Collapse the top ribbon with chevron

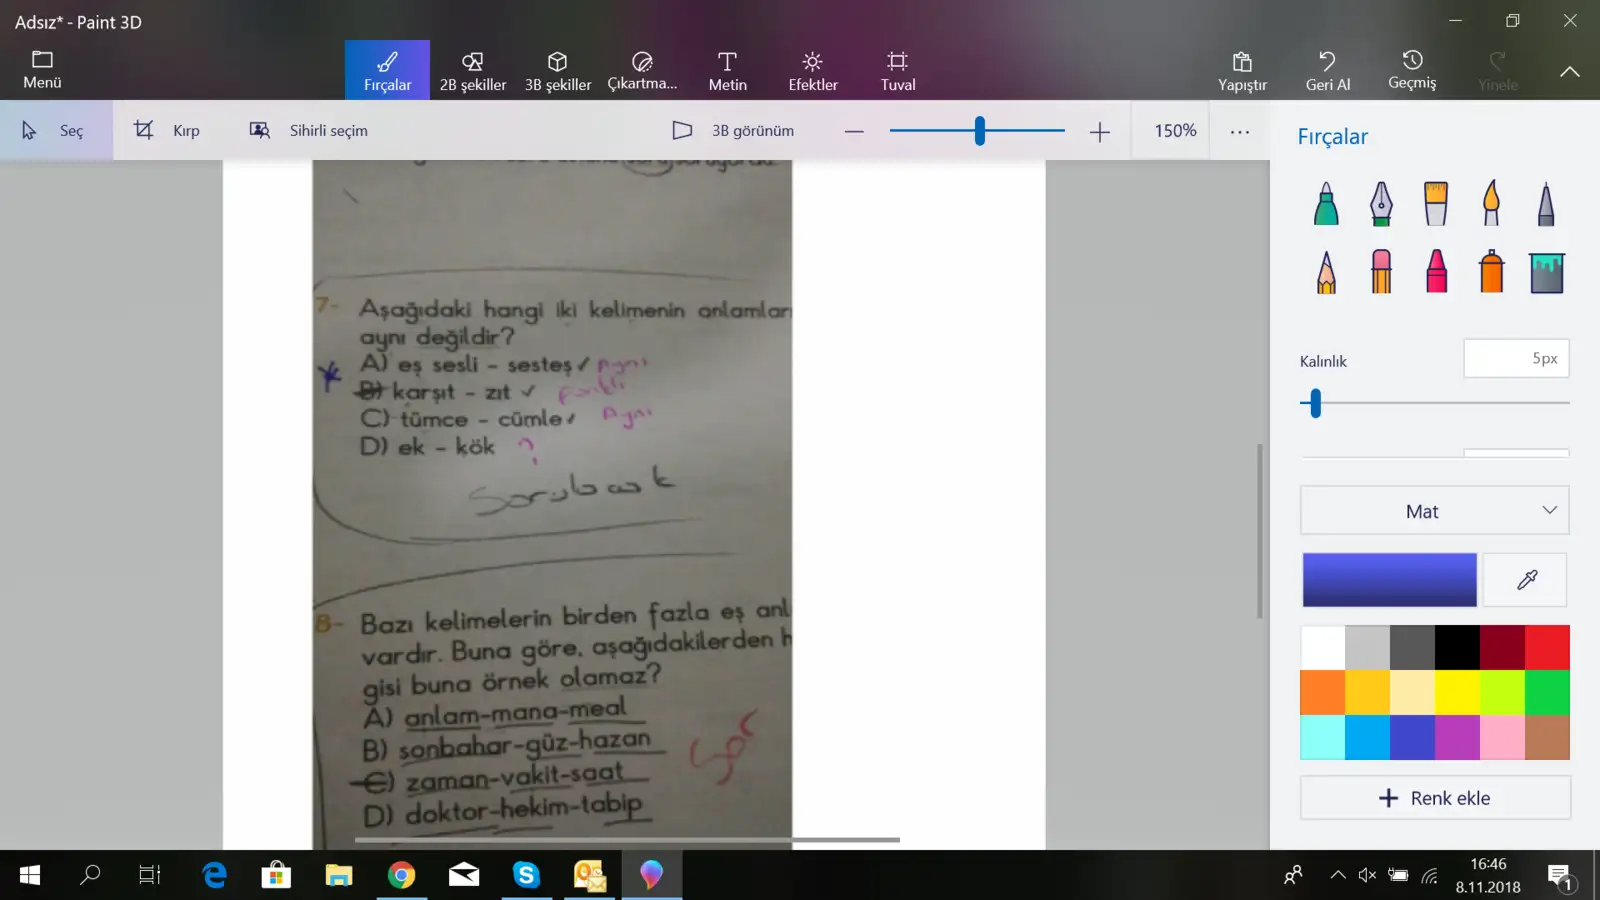[1569, 72]
